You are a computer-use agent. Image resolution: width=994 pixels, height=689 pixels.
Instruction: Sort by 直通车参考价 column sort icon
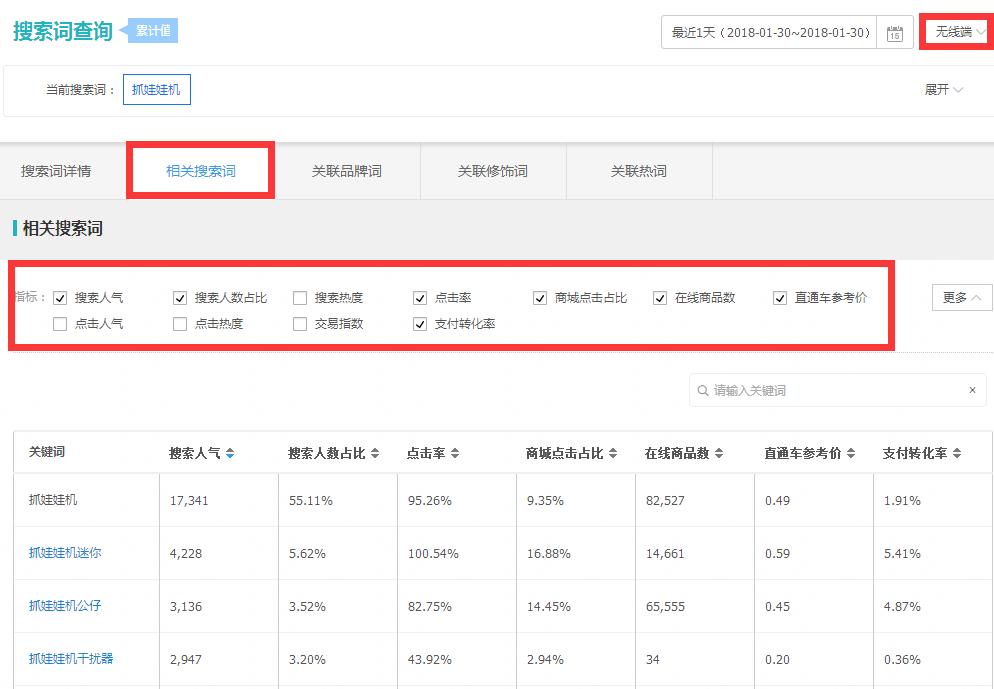pyautogui.click(x=852, y=452)
